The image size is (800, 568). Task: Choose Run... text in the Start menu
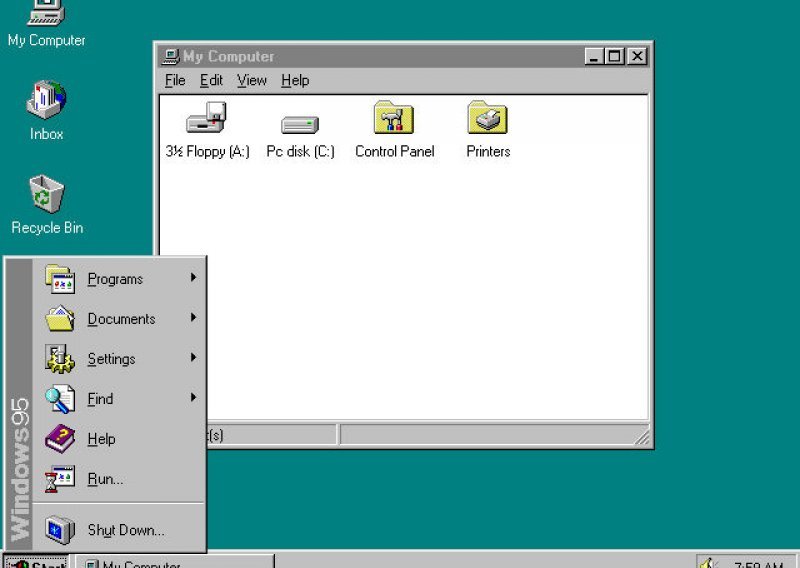coord(105,479)
